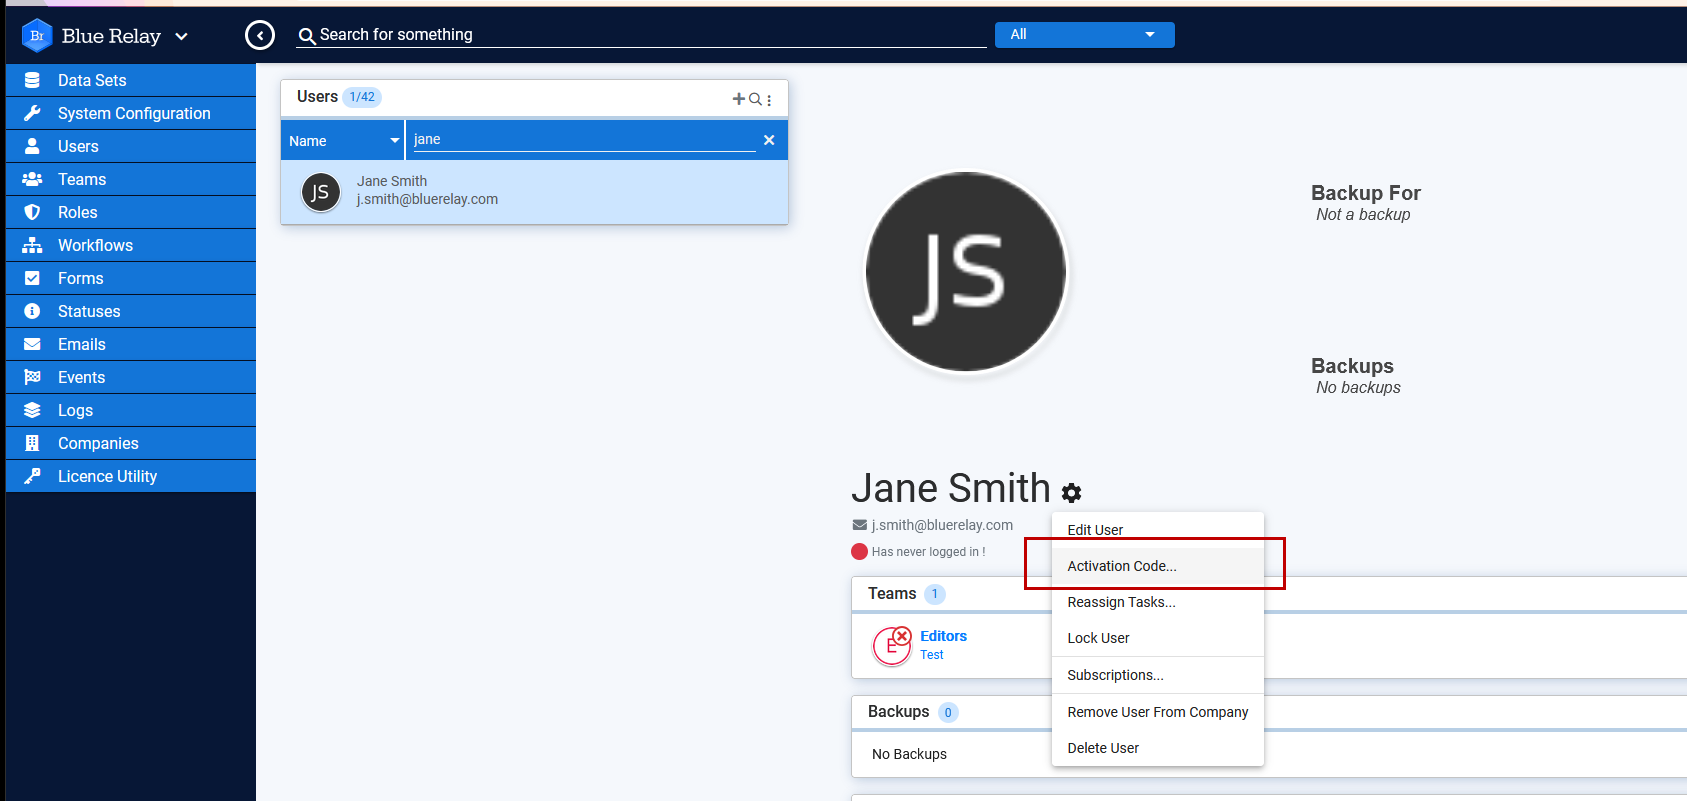Open the Name filter field dropdown
The image size is (1687, 801).
(343, 141)
